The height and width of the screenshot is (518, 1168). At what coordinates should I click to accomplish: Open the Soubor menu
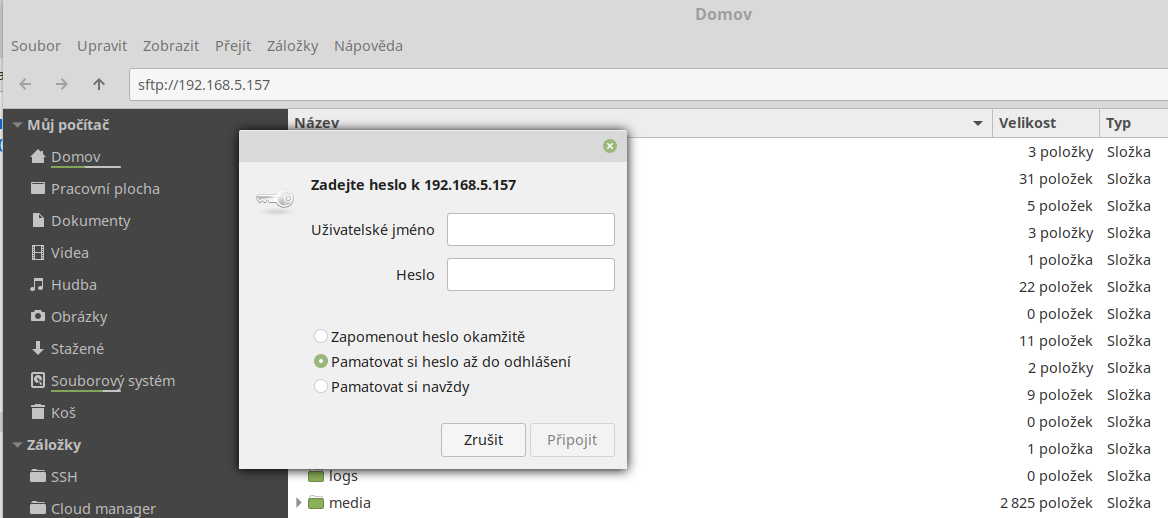[x=36, y=46]
